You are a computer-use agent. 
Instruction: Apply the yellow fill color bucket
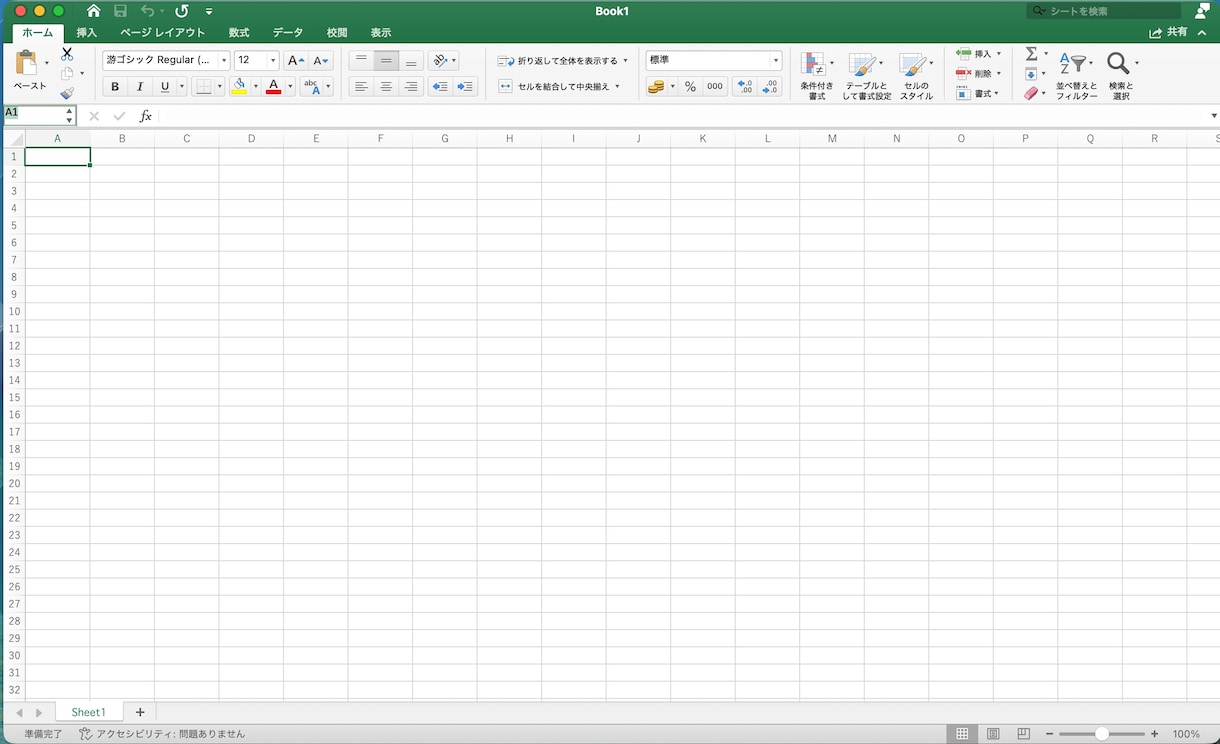(239, 87)
